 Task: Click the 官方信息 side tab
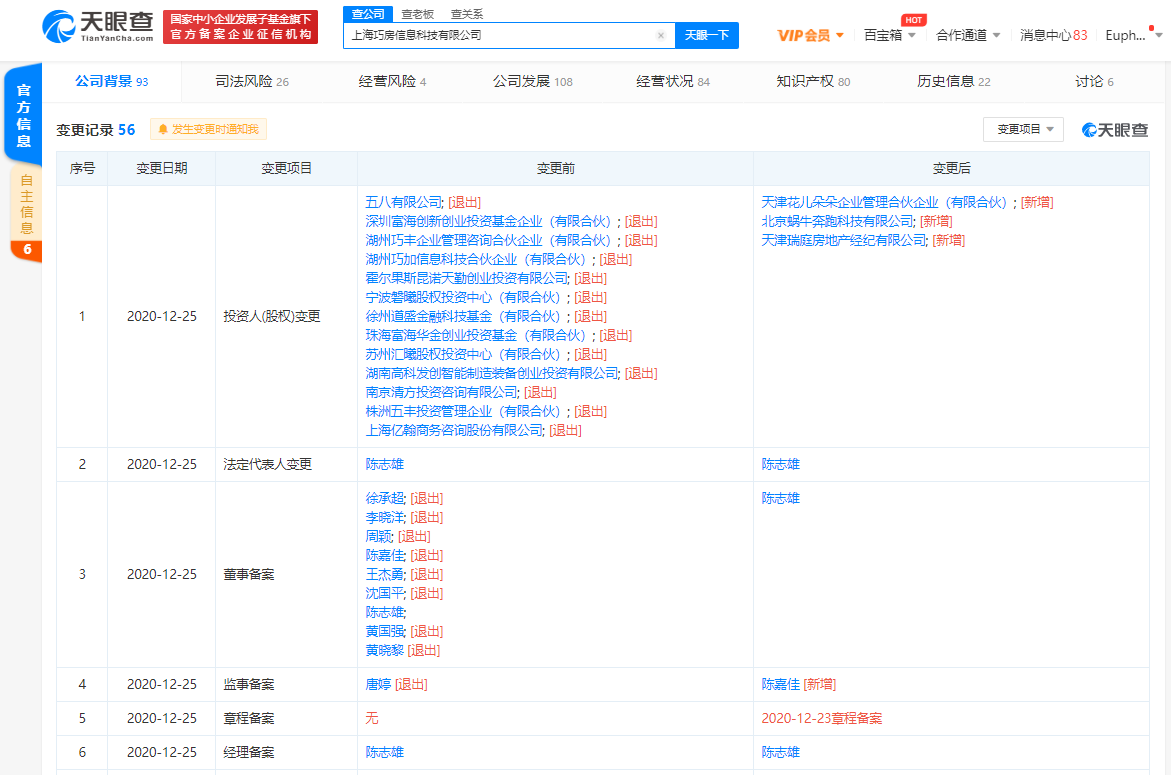(23, 116)
